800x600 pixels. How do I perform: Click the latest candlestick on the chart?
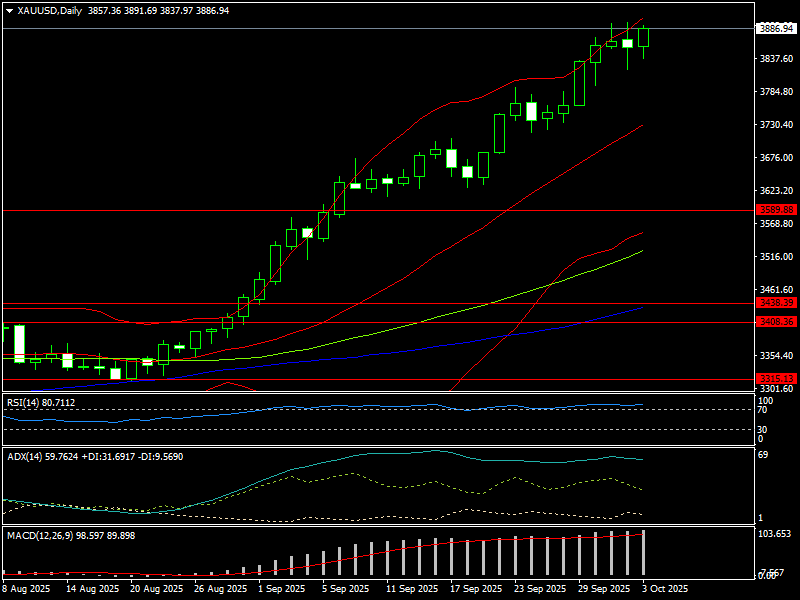(x=644, y=37)
